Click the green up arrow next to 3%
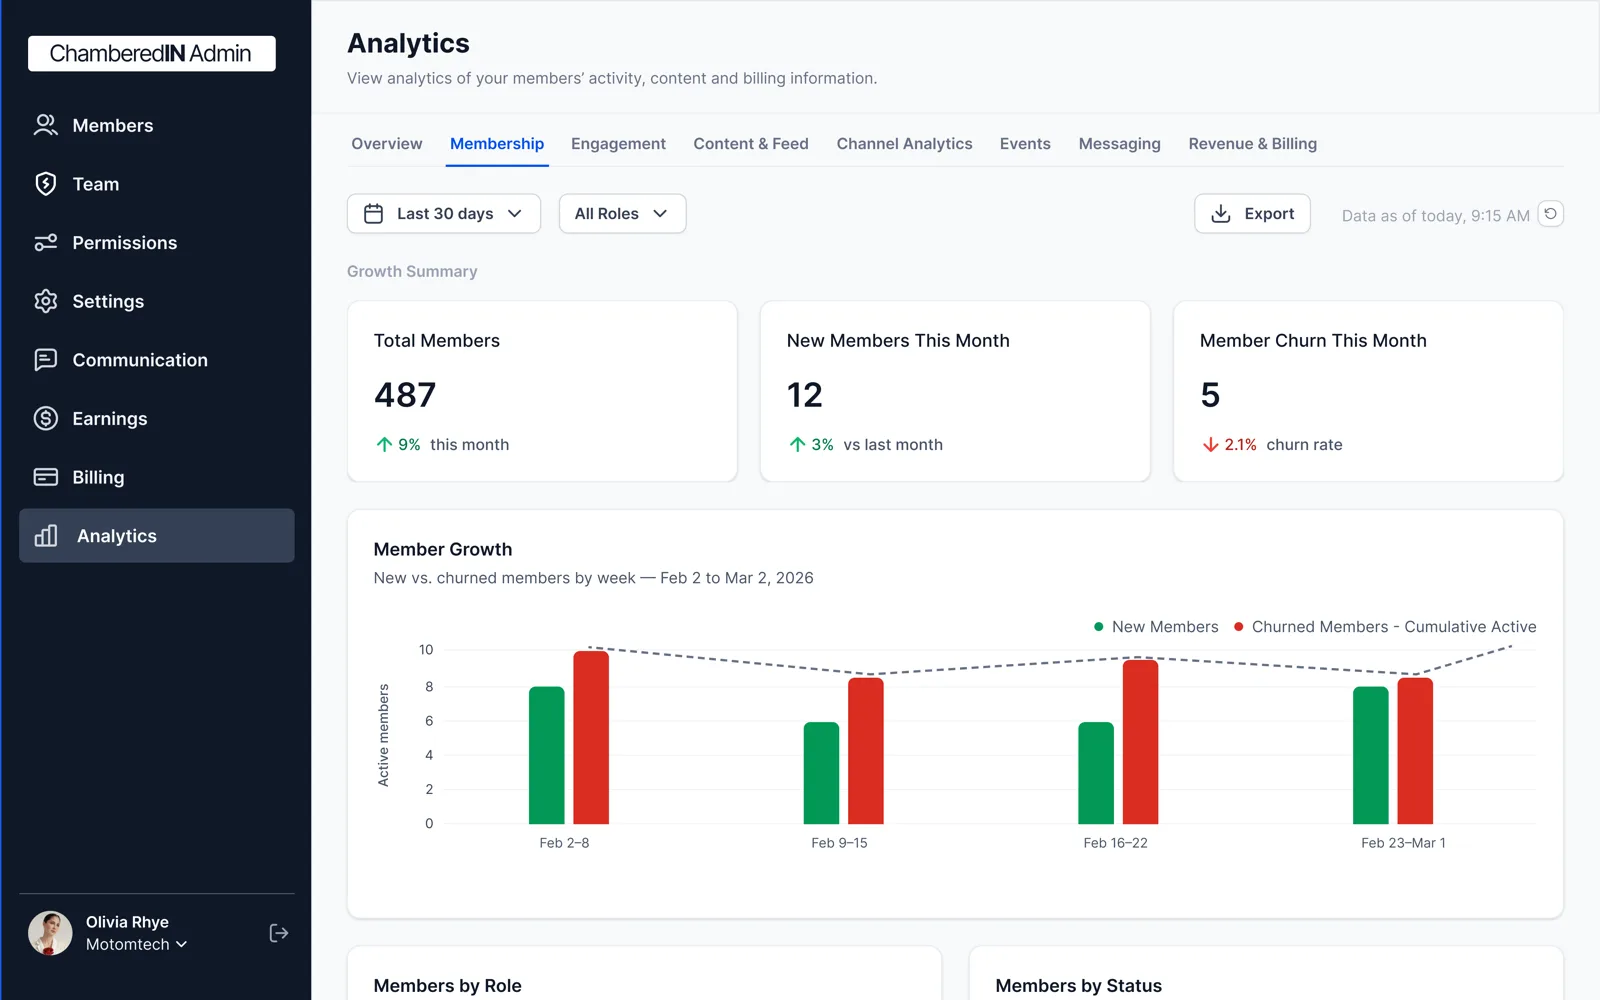 (x=797, y=445)
